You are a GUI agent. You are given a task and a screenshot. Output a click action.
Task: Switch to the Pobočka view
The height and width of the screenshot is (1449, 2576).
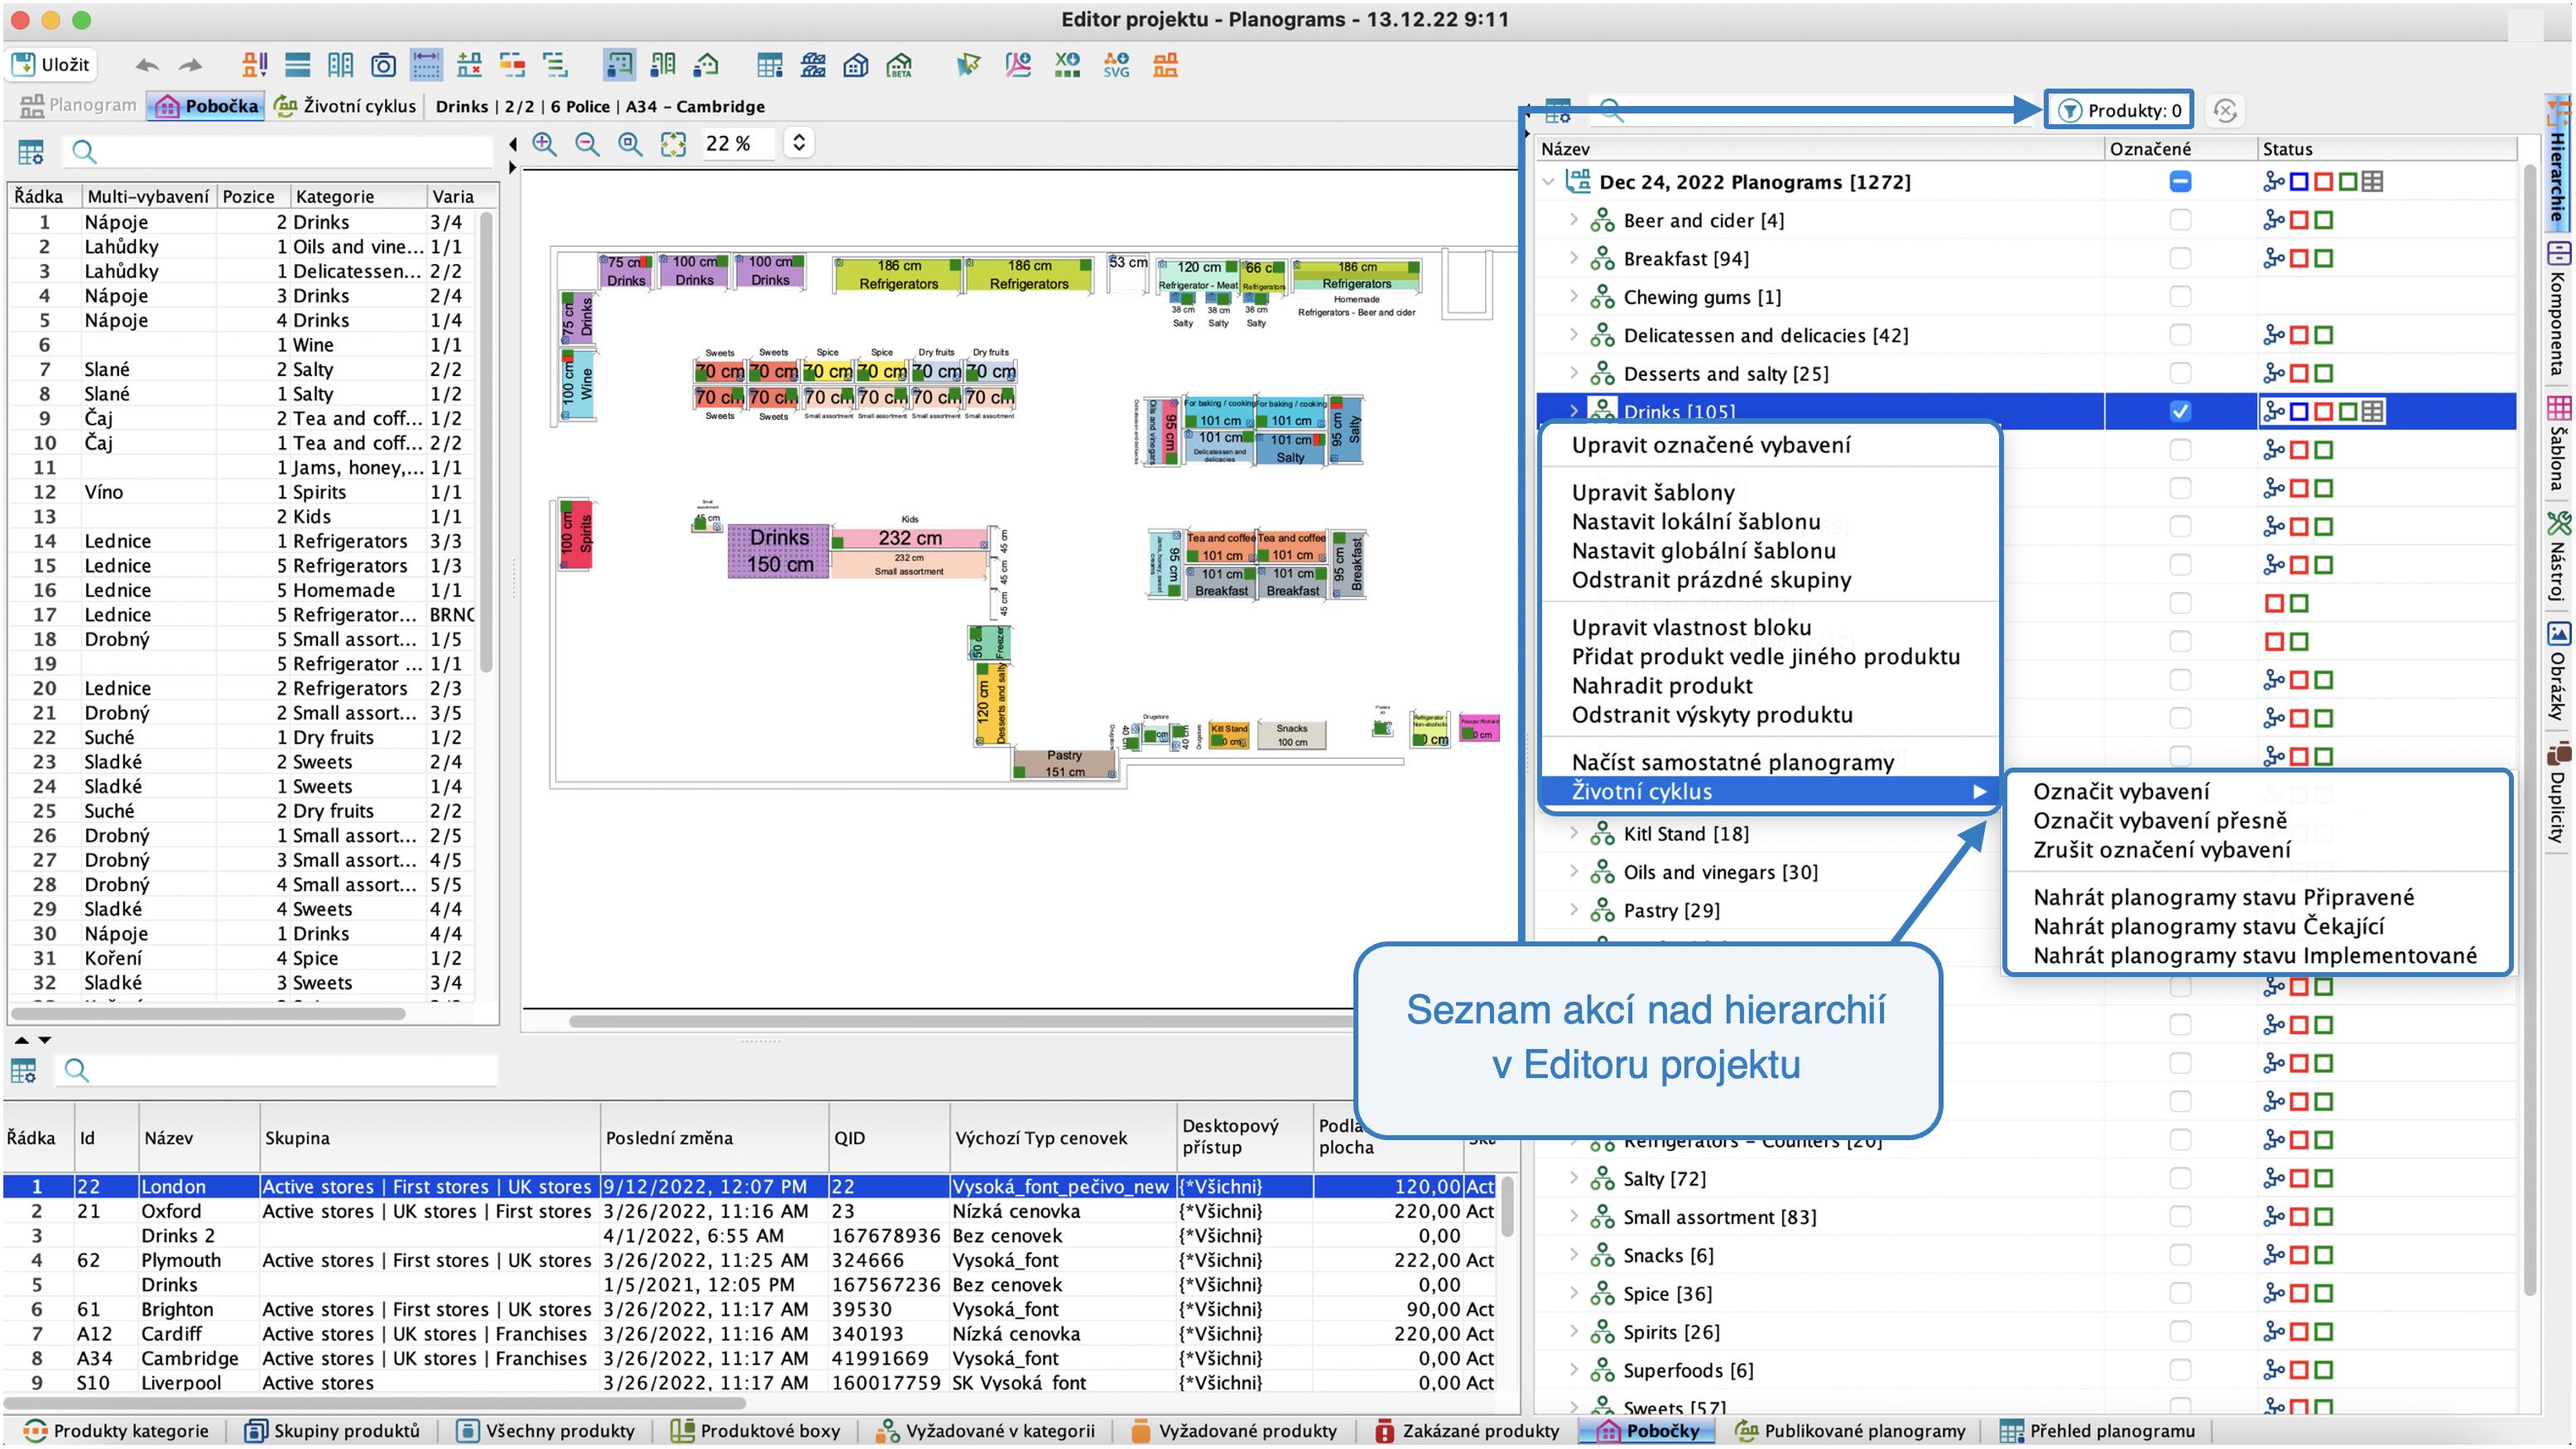(207, 106)
